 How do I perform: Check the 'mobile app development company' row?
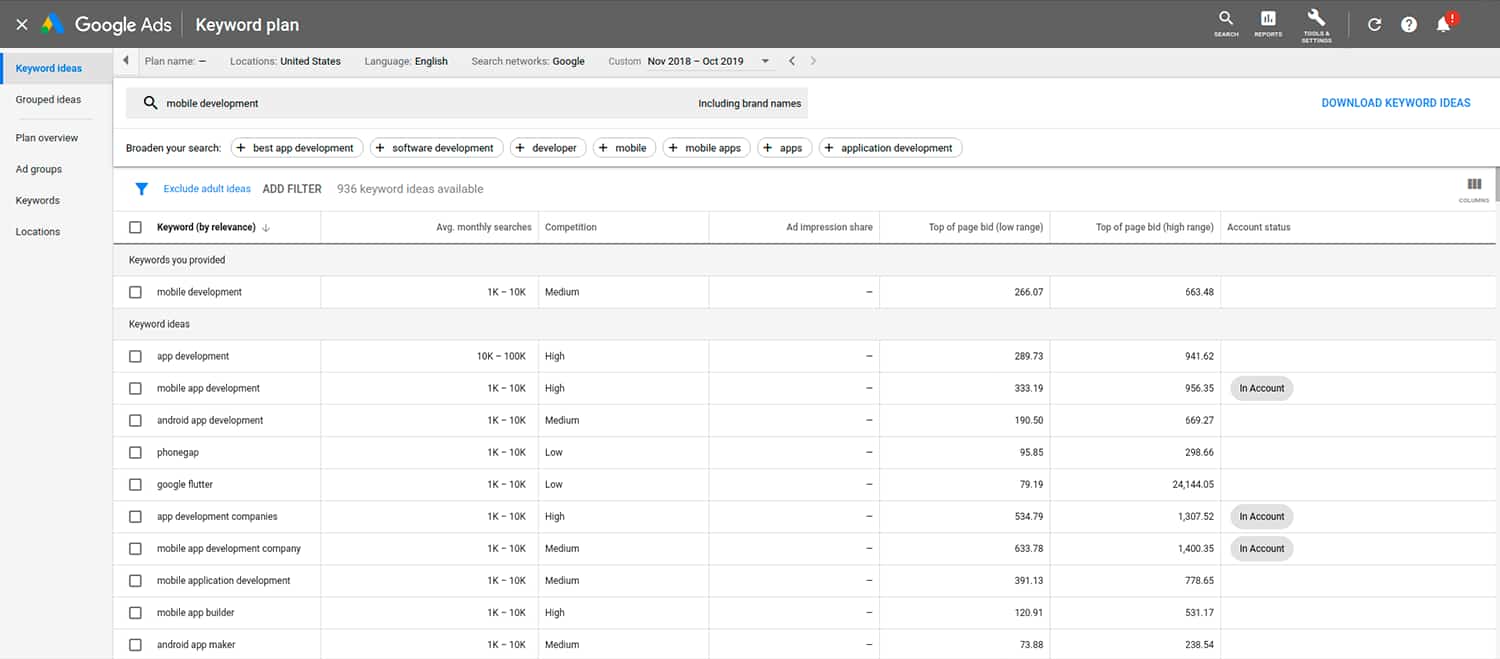(135, 548)
